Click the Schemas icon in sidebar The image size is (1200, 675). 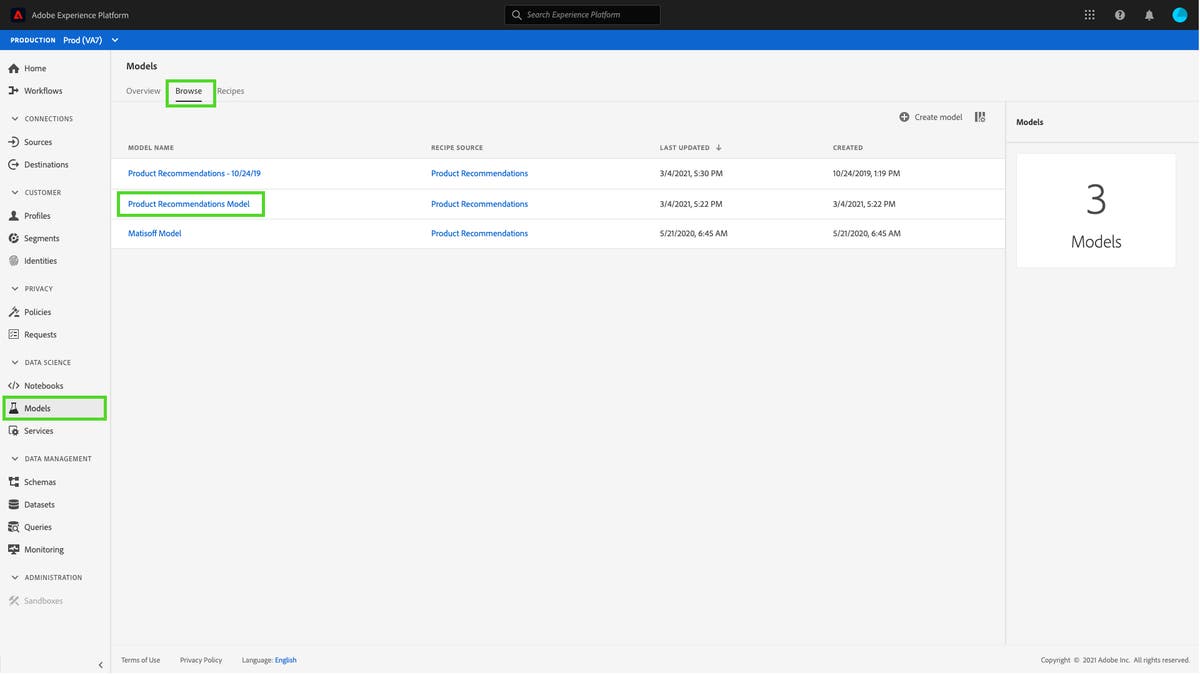tap(14, 482)
